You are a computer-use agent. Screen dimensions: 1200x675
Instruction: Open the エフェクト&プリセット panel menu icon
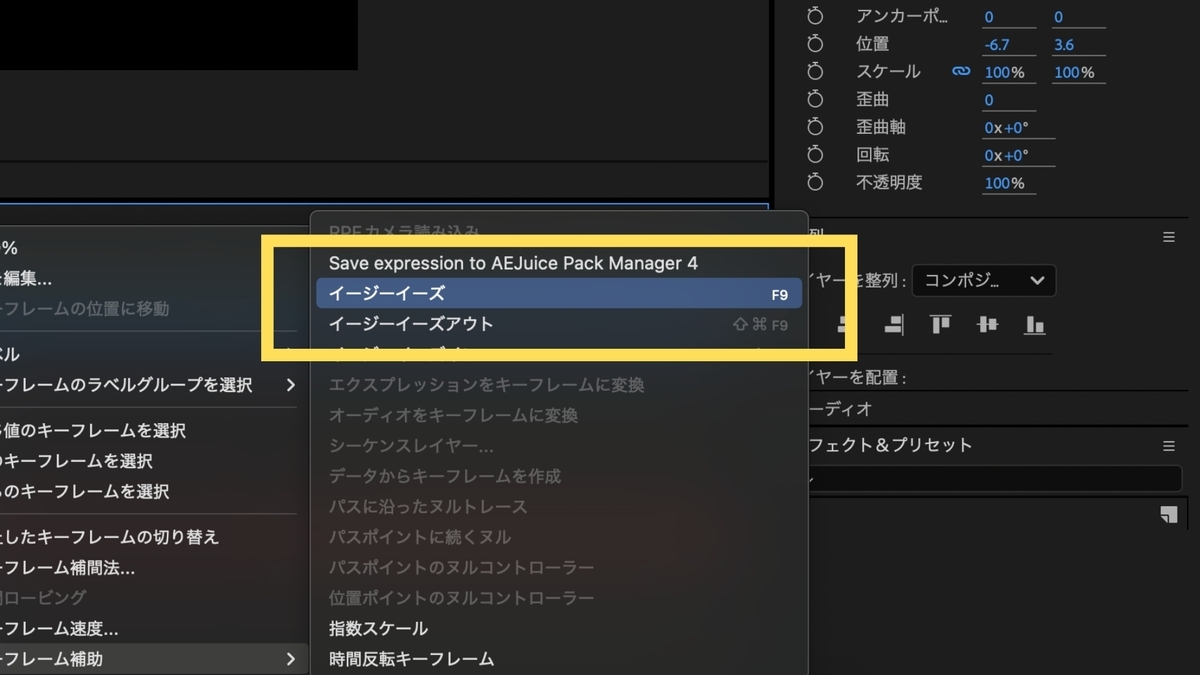[1168, 446]
